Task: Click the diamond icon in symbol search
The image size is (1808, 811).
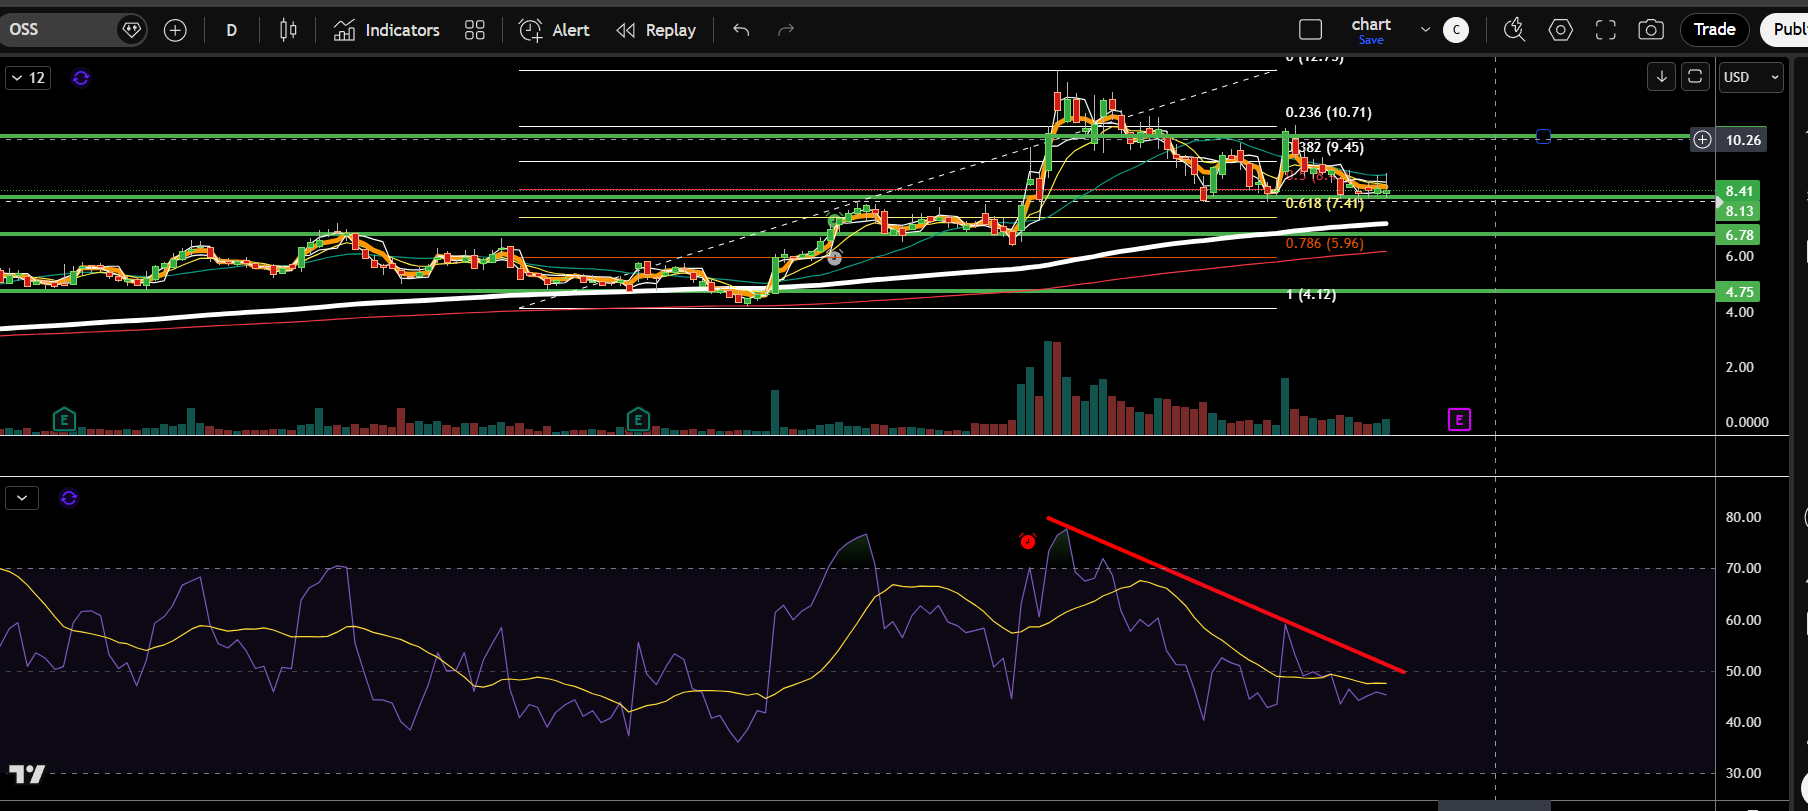Action: pyautogui.click(x=131, y=30)
